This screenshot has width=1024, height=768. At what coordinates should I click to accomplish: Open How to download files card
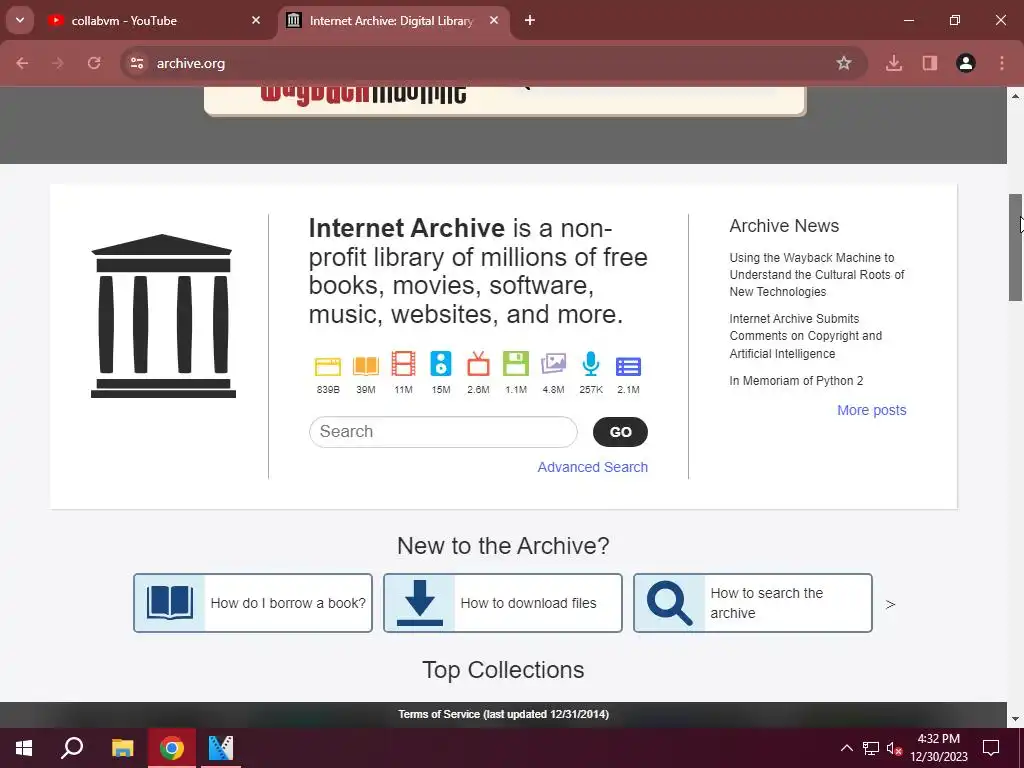pos(503,603)
